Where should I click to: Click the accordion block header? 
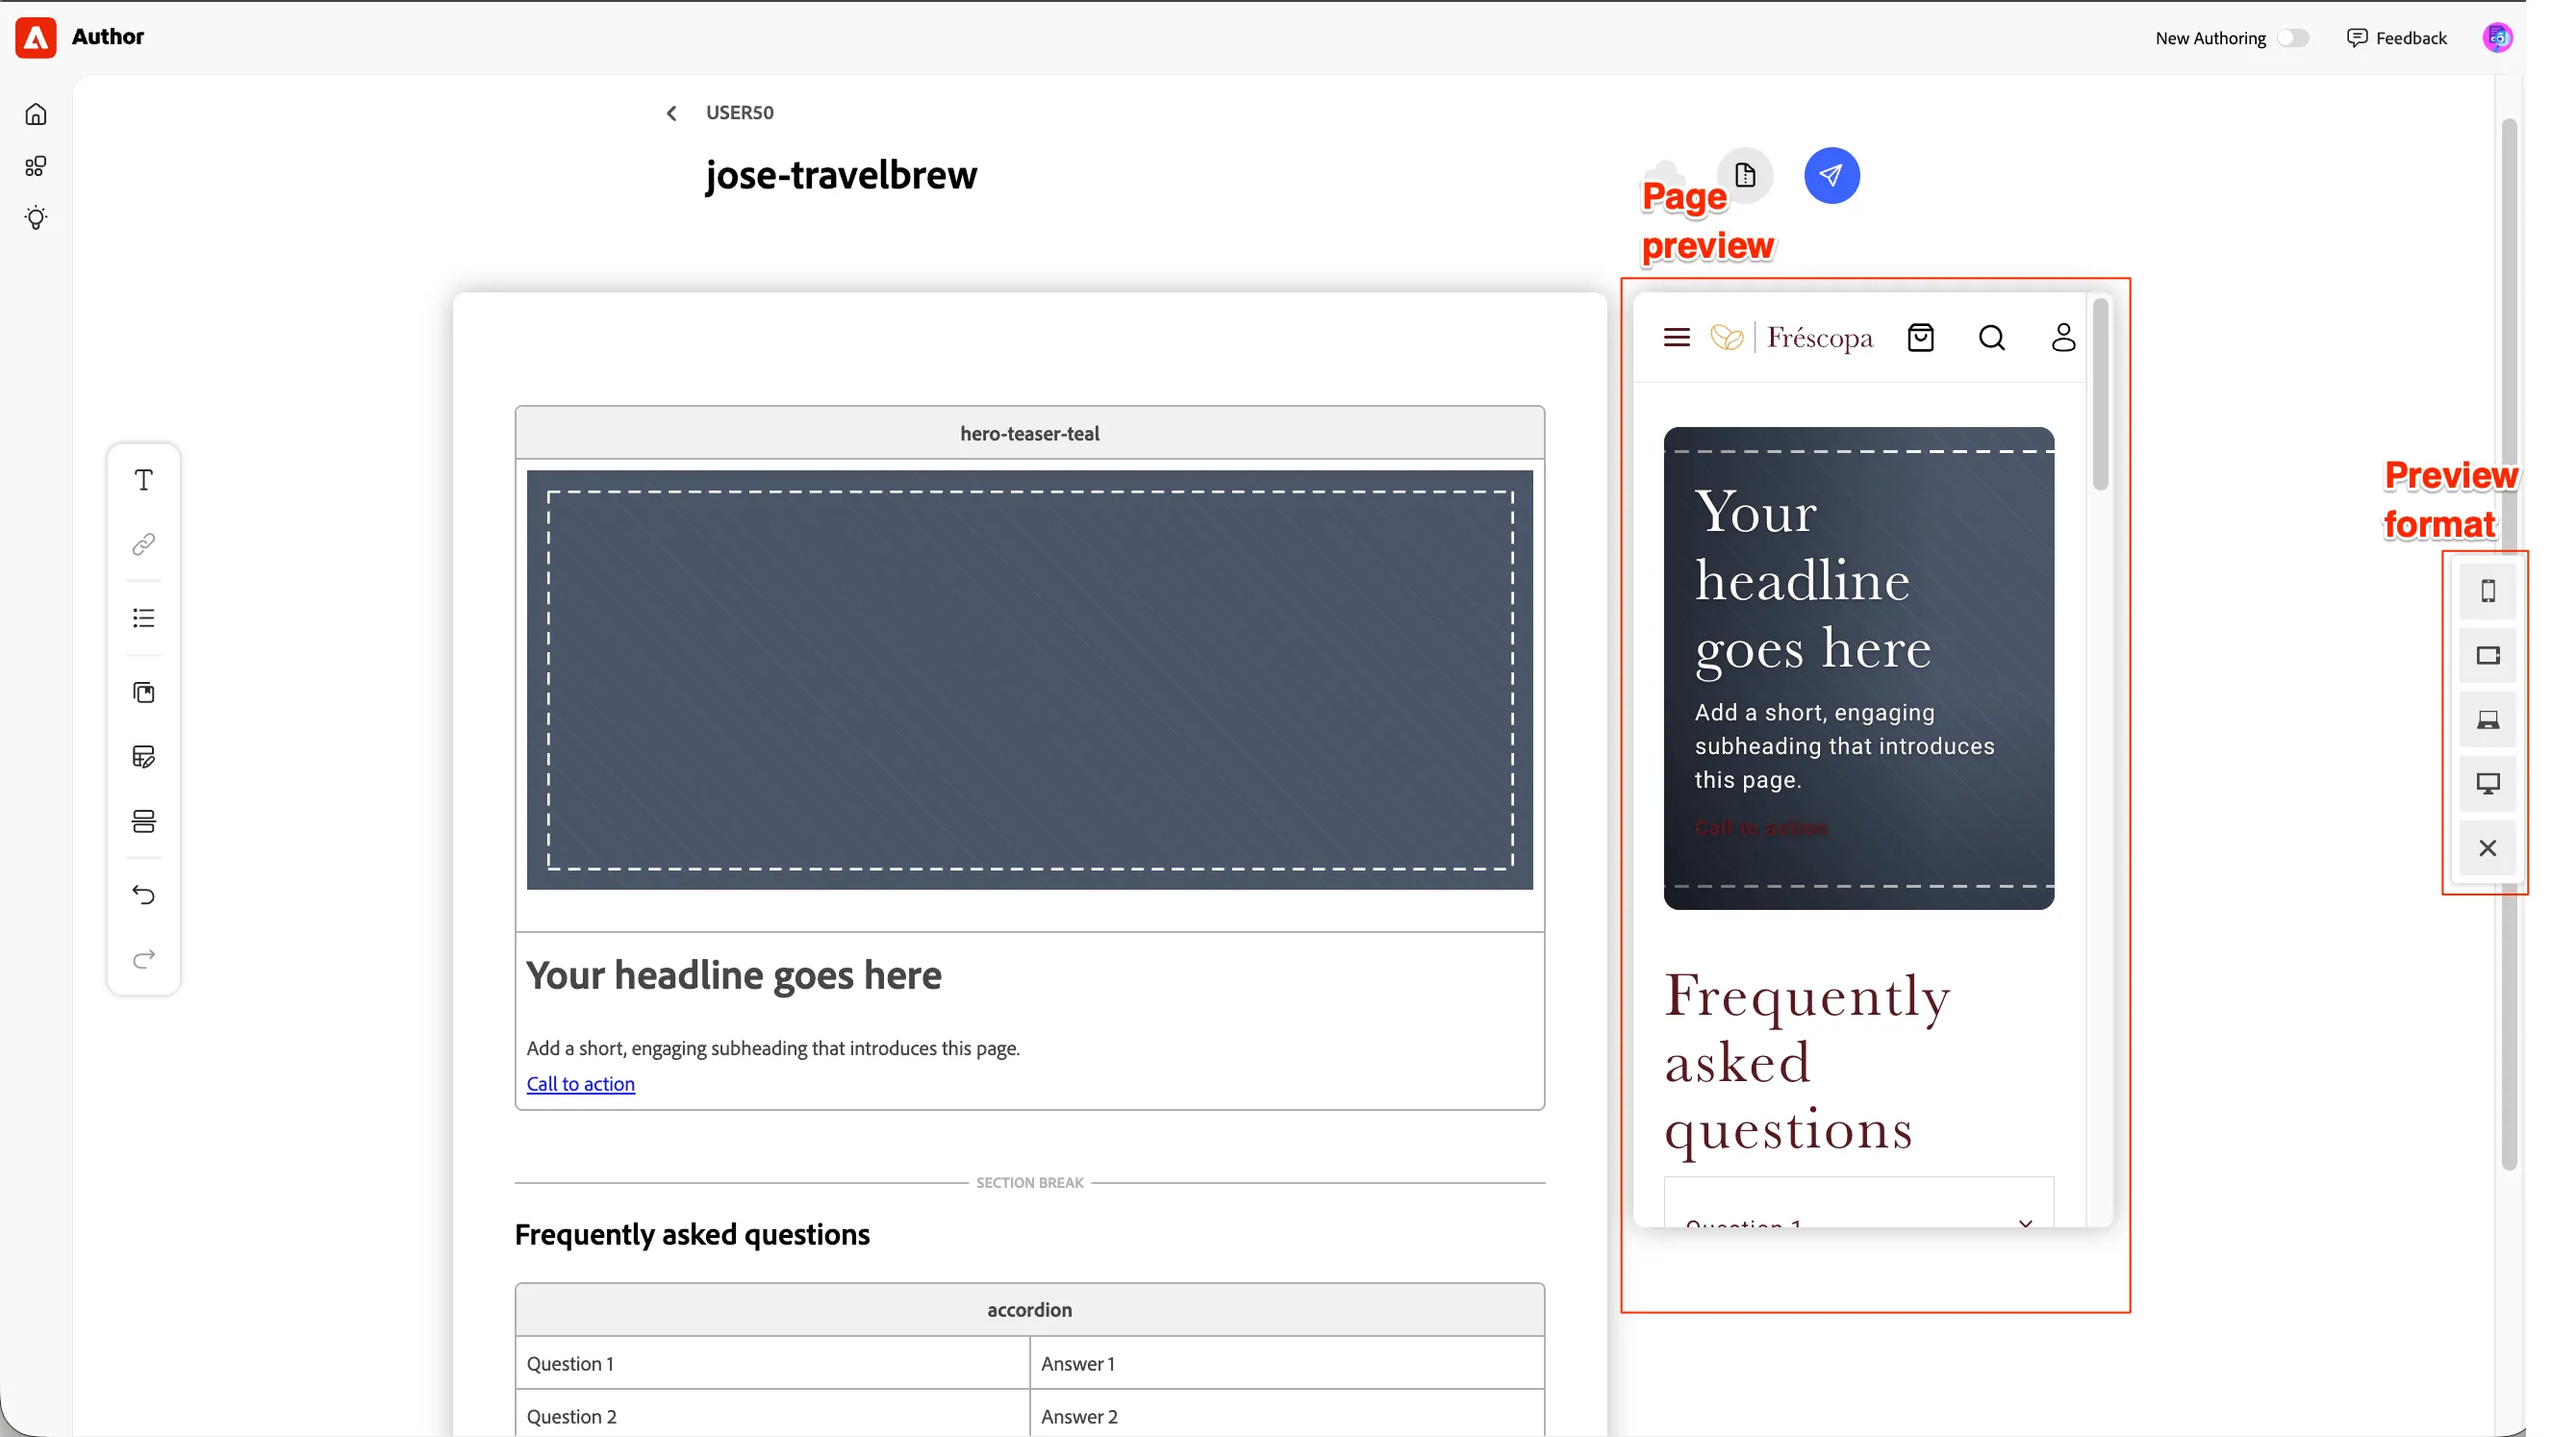1030,1310
